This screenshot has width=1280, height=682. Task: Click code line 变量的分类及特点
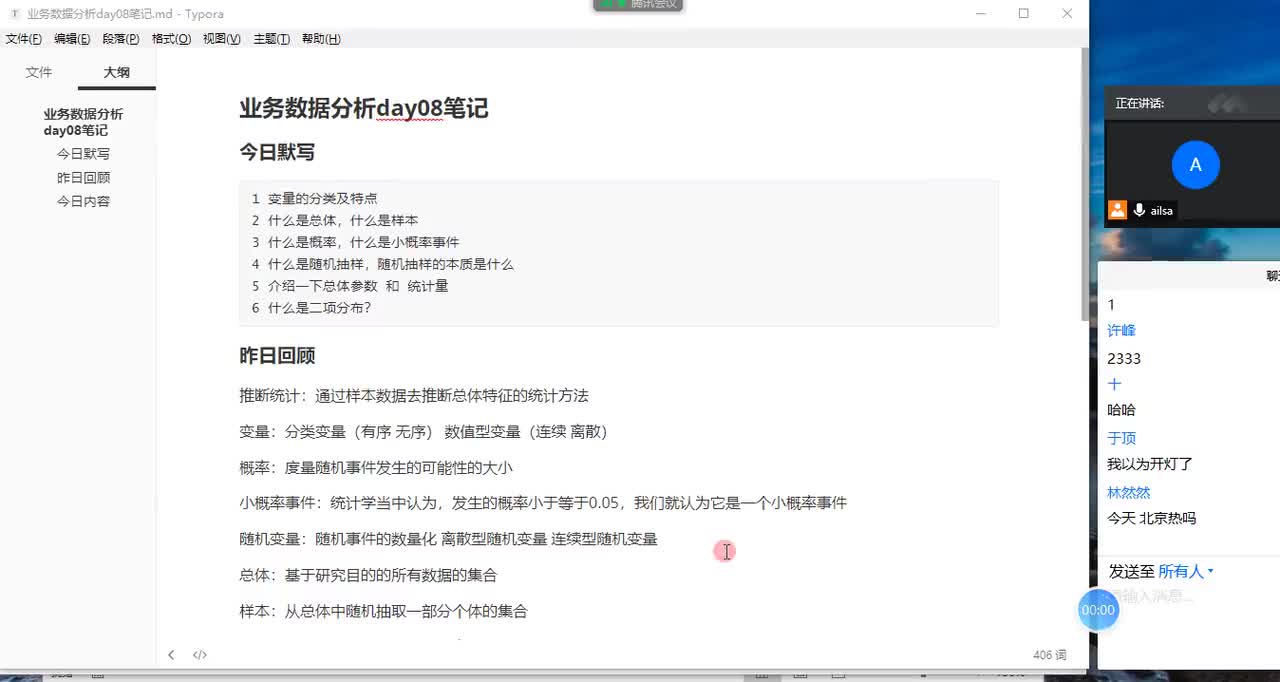(323, 199)
